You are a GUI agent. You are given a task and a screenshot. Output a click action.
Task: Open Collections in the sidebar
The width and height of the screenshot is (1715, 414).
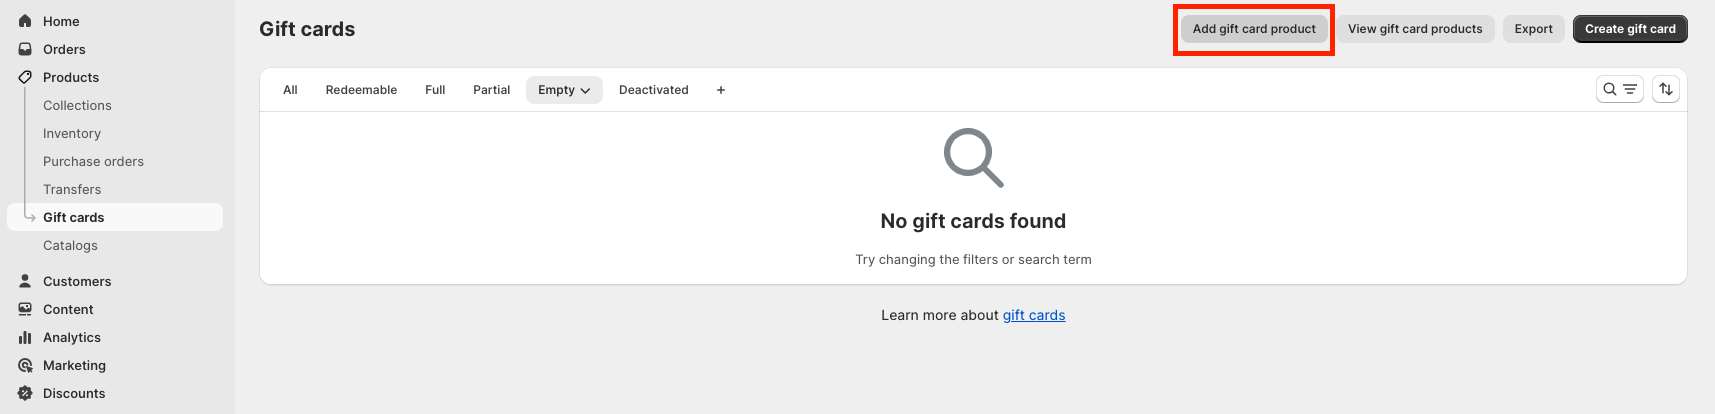[x=77, y=105]
